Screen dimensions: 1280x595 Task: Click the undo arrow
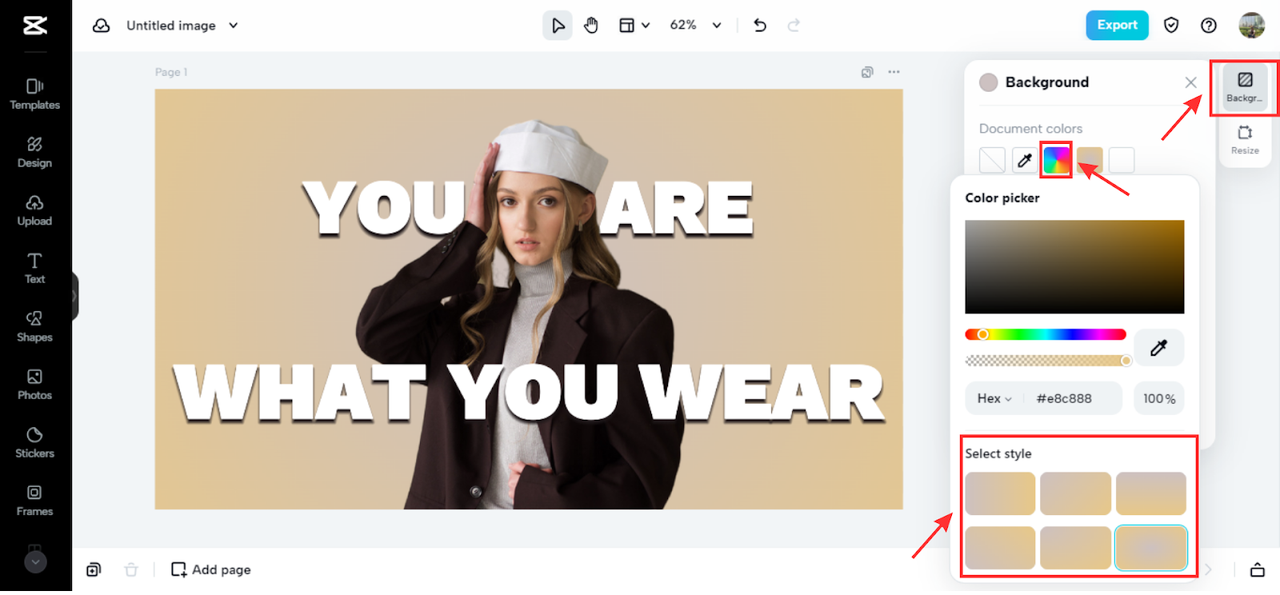pyautogui.click(x=760, y=25)
